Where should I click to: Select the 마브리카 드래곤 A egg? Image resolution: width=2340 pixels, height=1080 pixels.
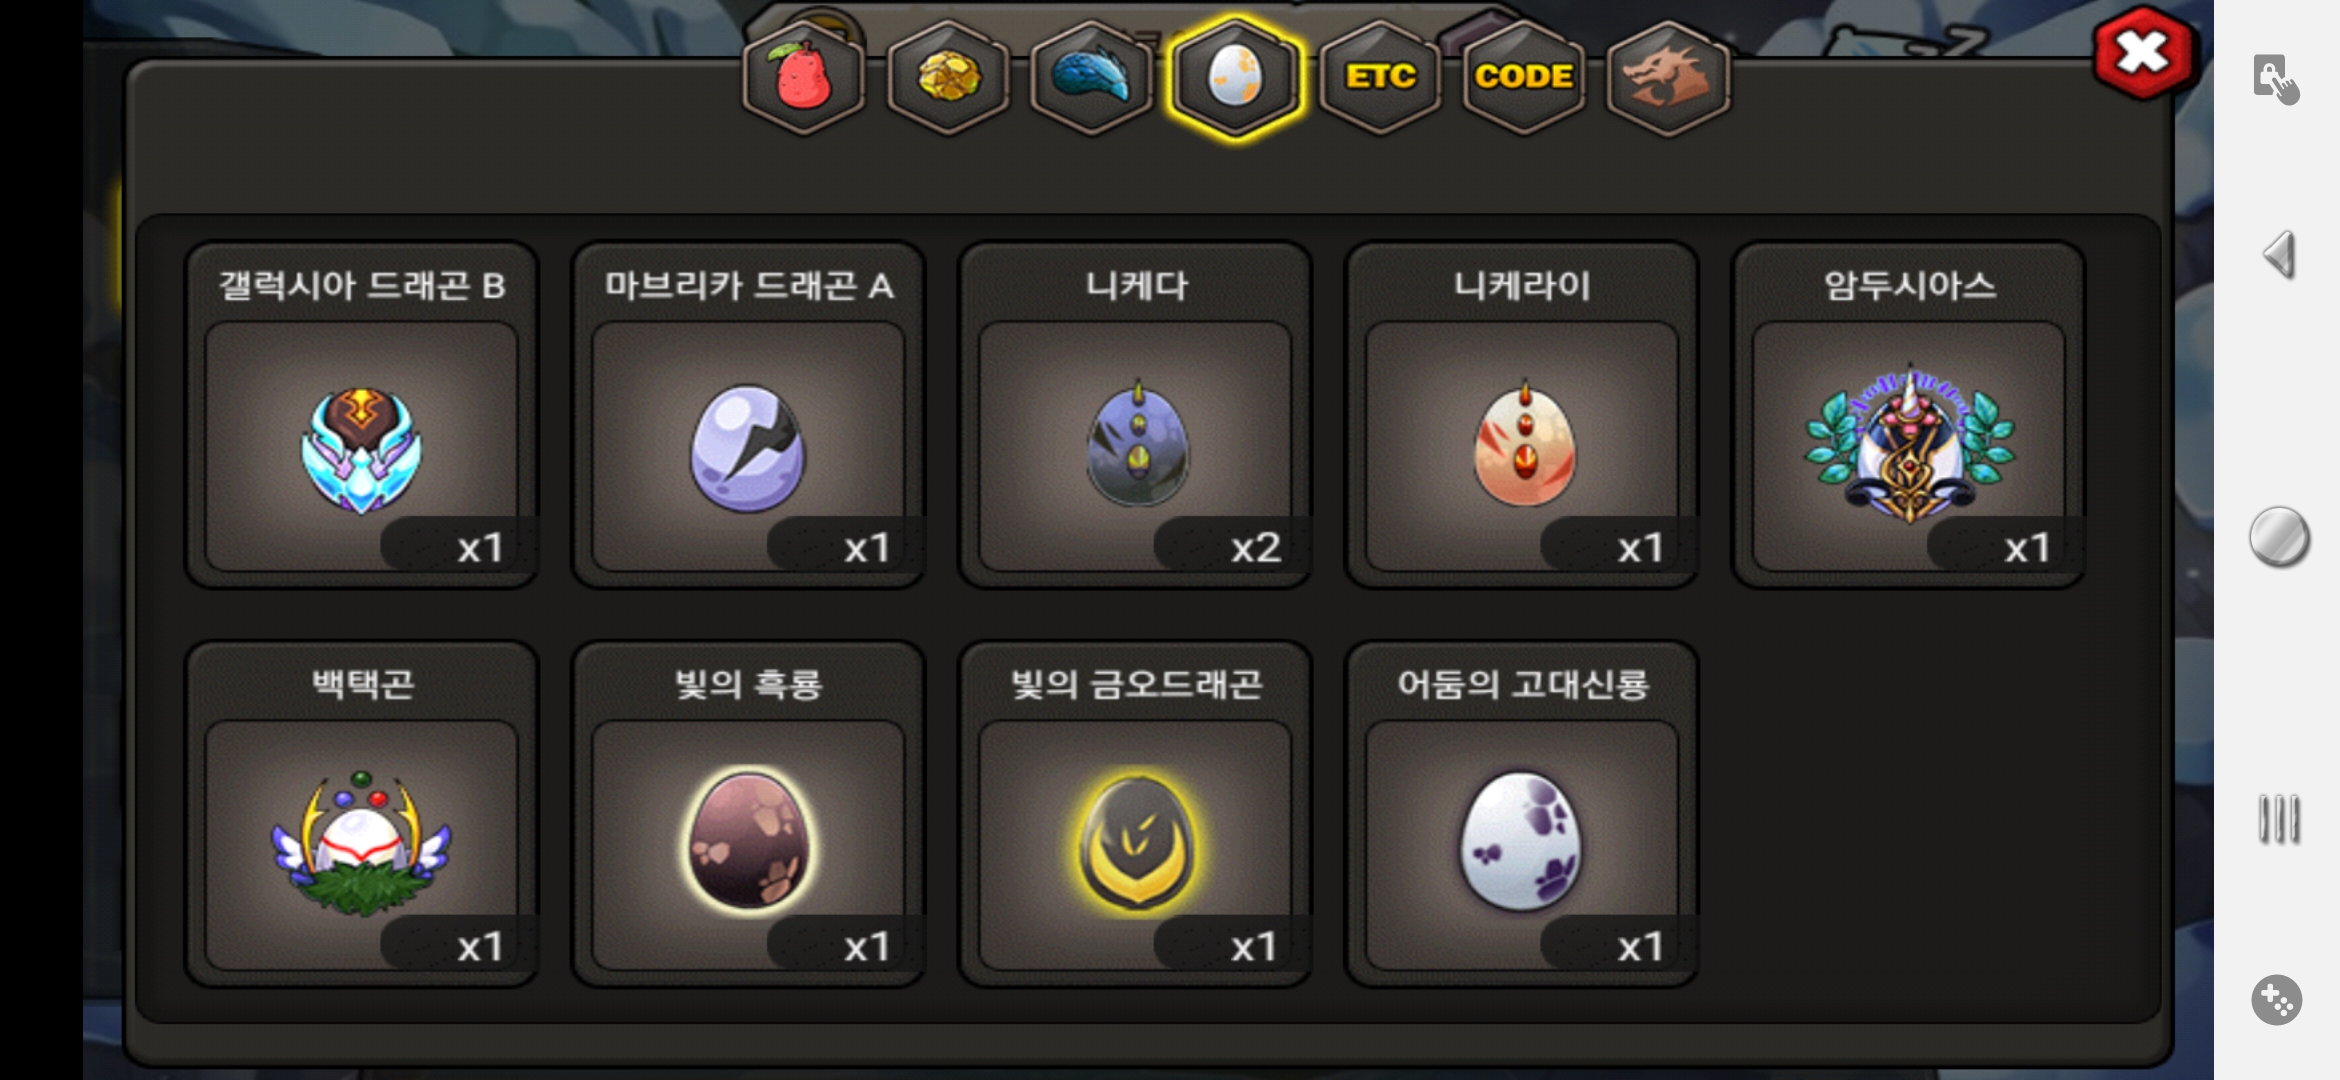point(748,415)
